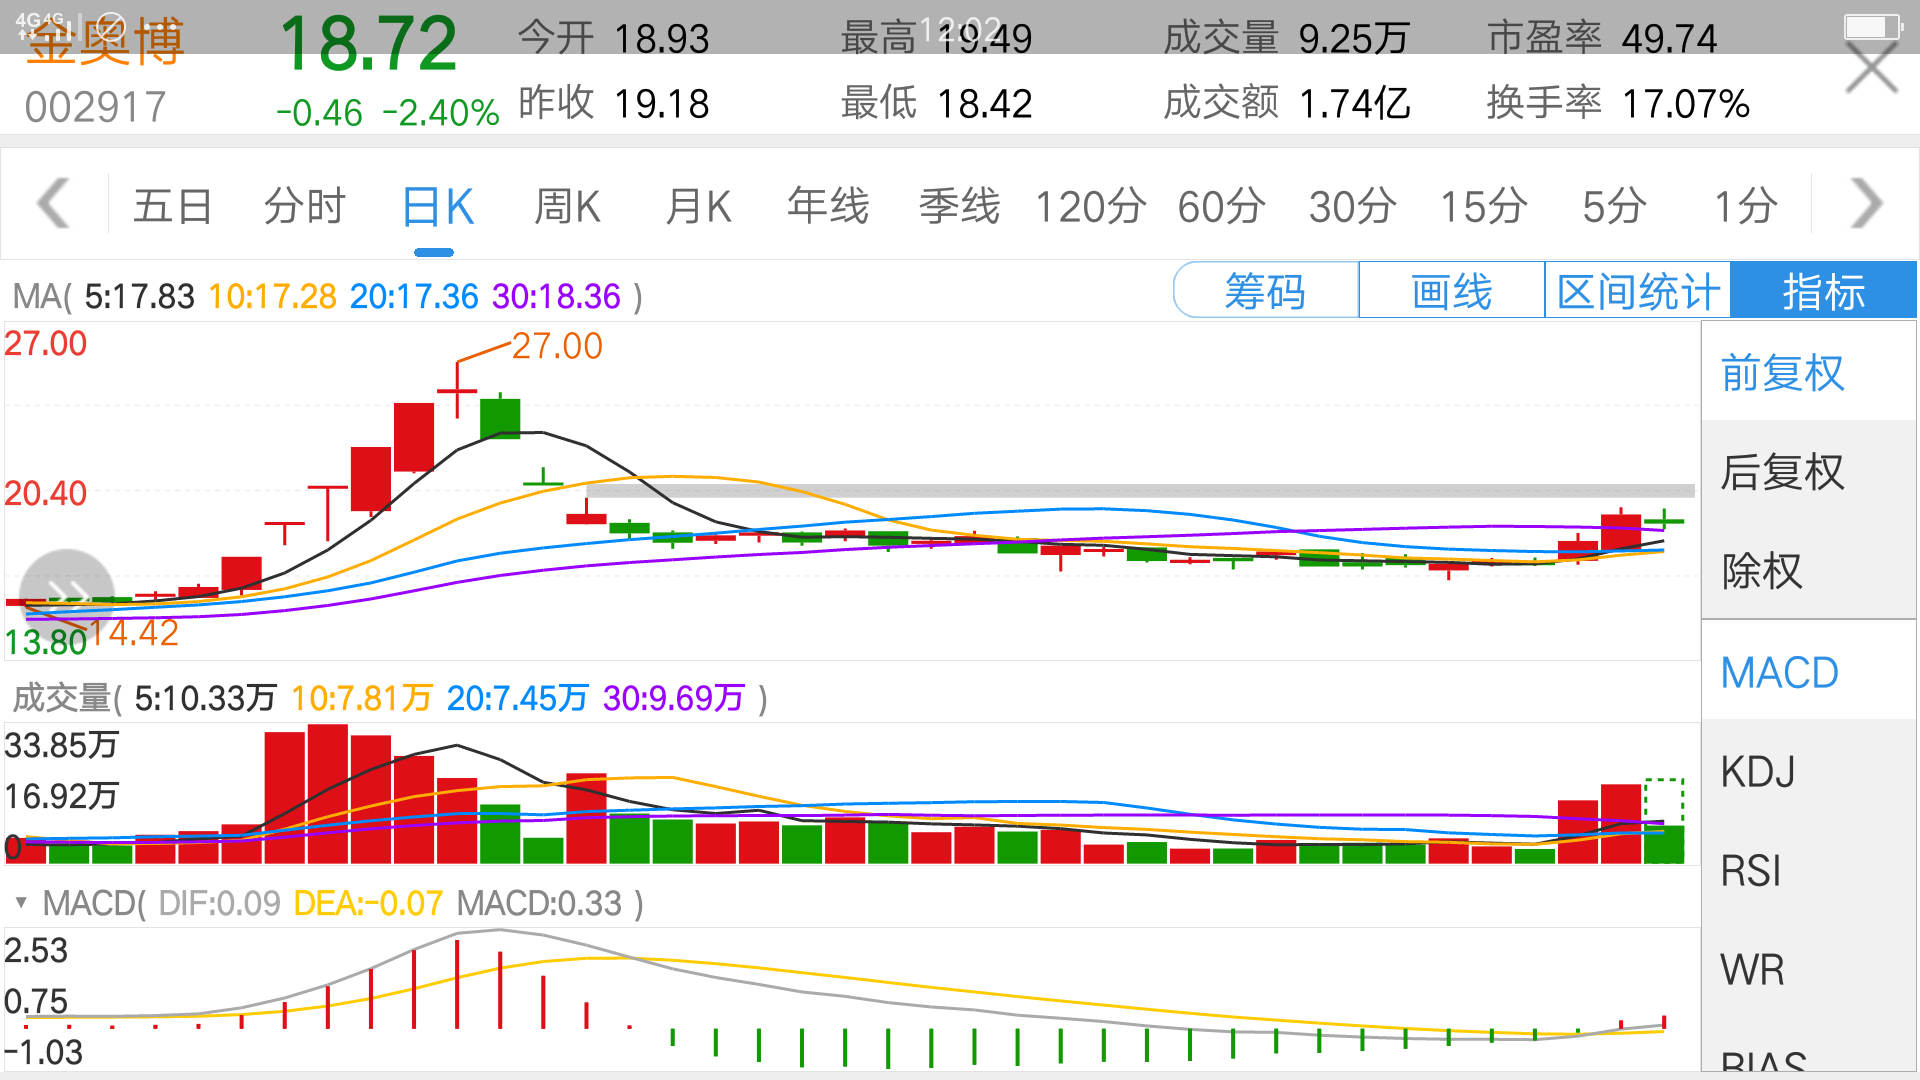Select 前复权 adjustment option
Viewport: 1920px width, 1080px height.
[x=1808, y=372]
